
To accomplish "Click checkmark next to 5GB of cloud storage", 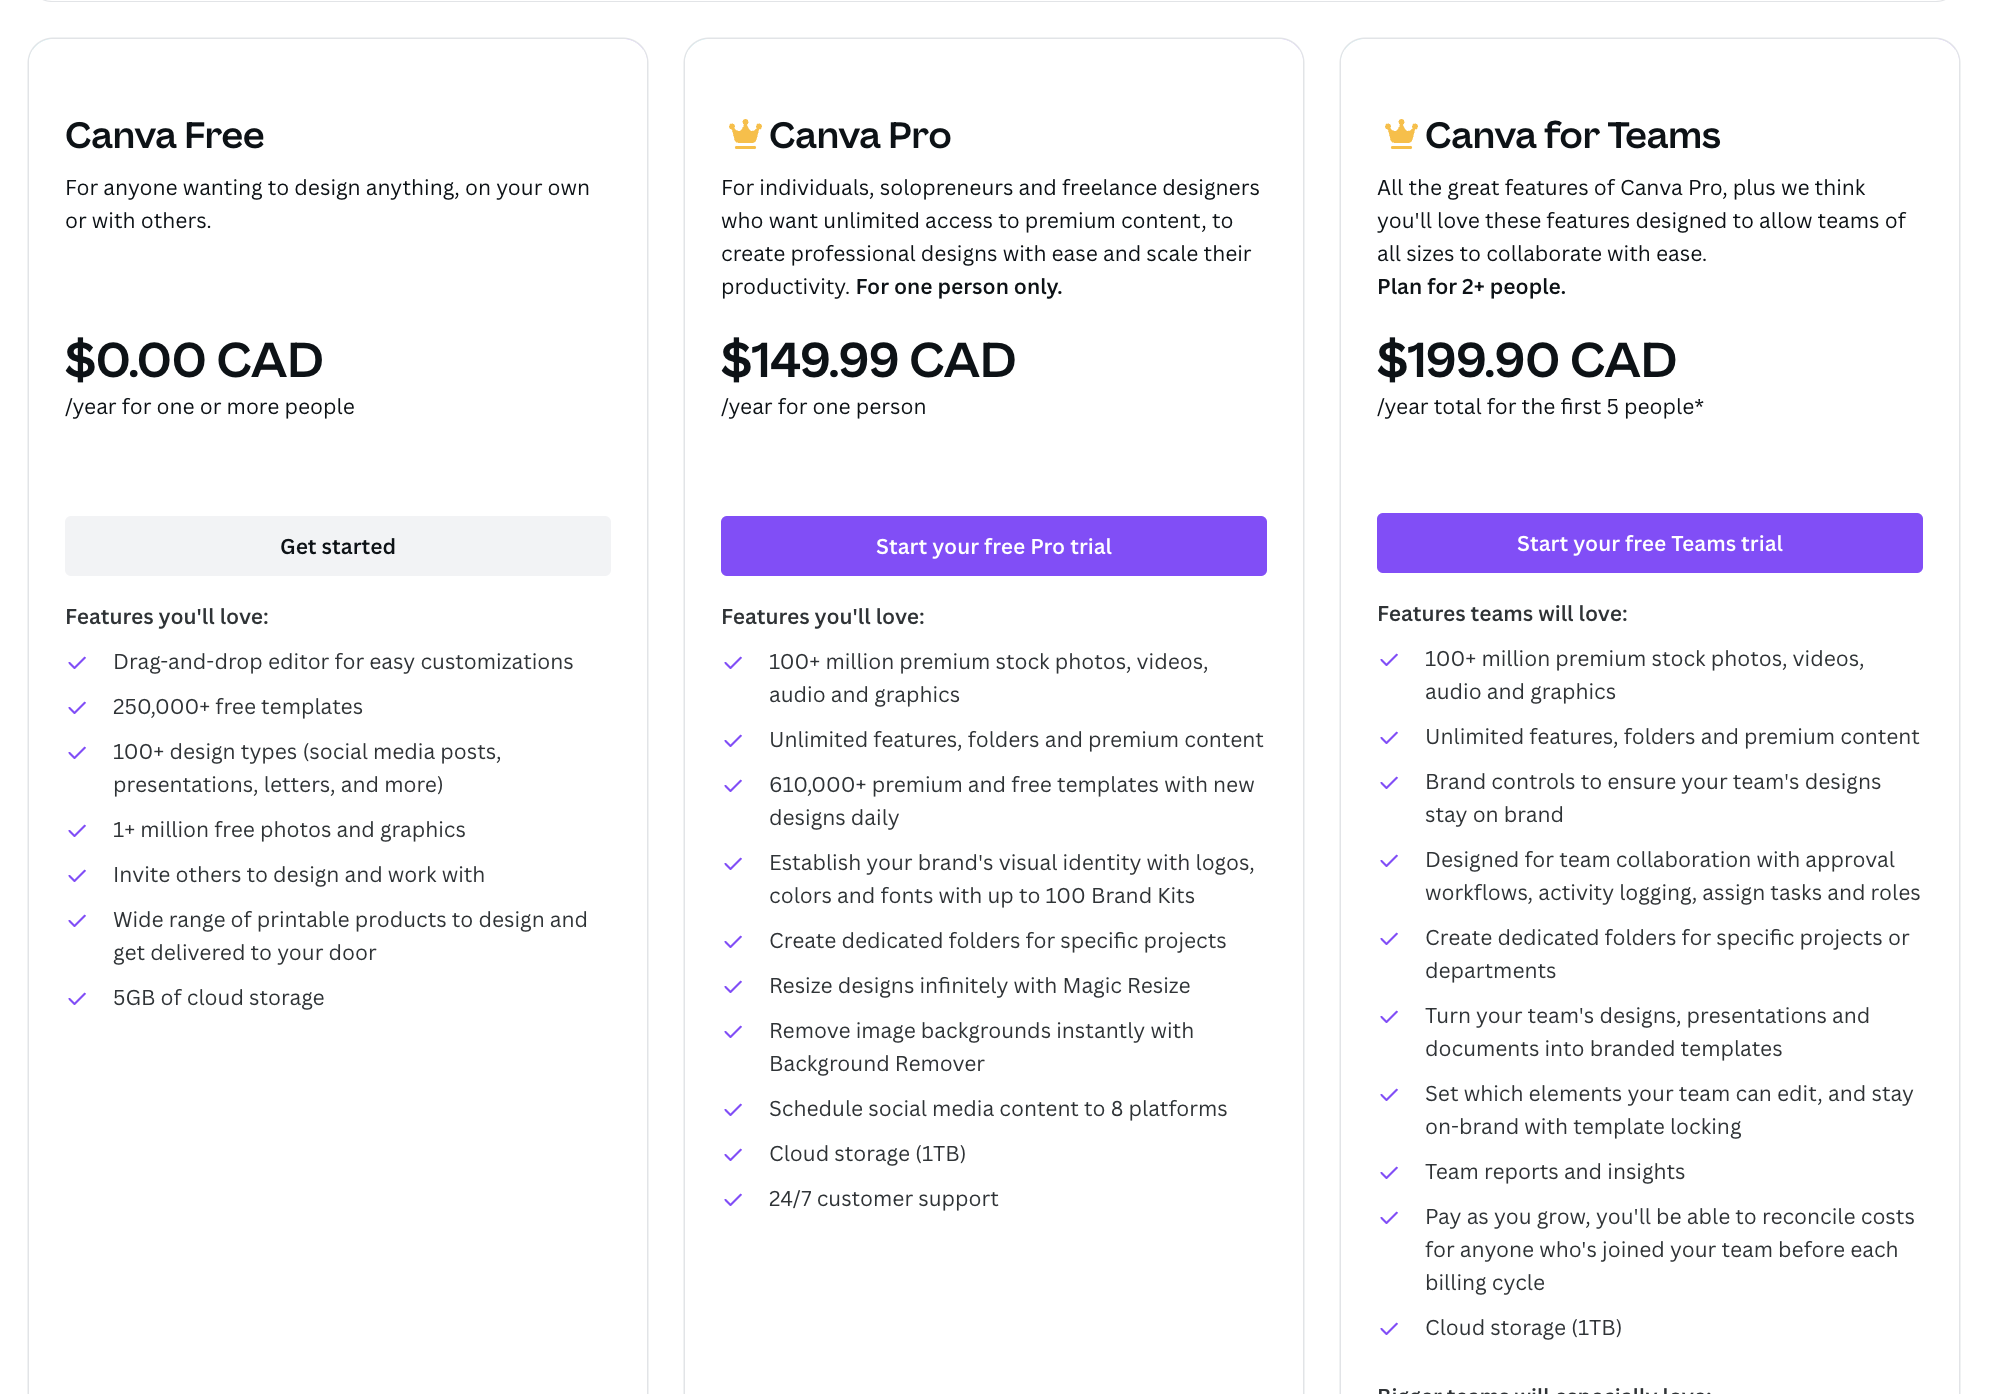I will point(77,999).
